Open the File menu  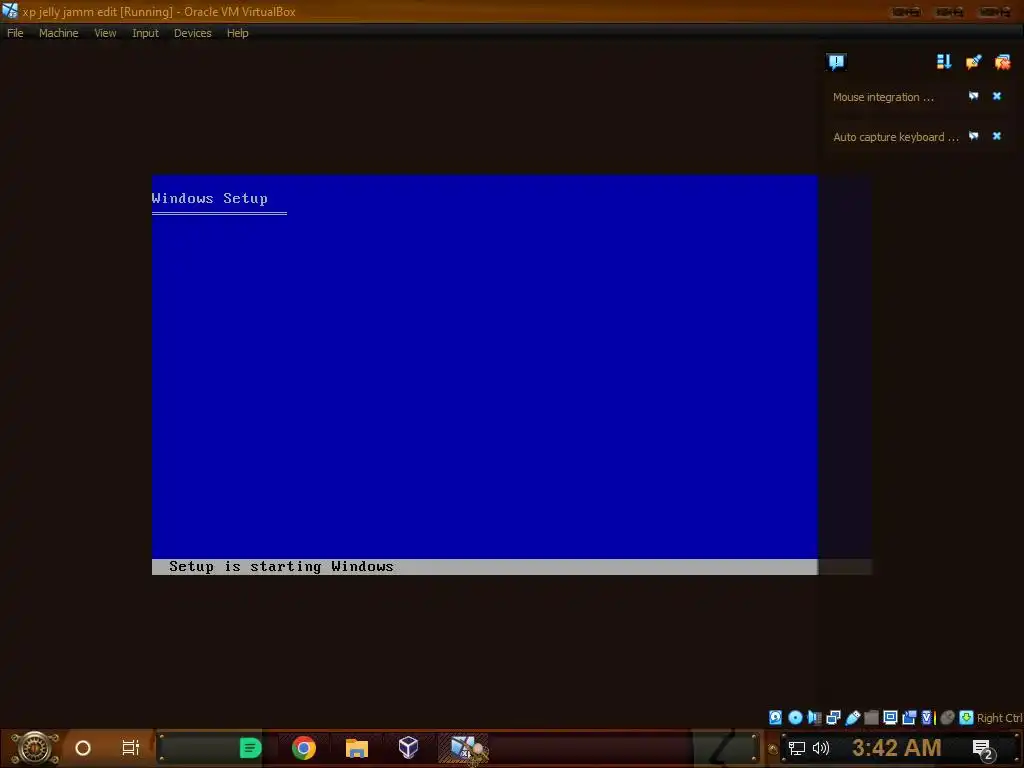pos(15,33)
